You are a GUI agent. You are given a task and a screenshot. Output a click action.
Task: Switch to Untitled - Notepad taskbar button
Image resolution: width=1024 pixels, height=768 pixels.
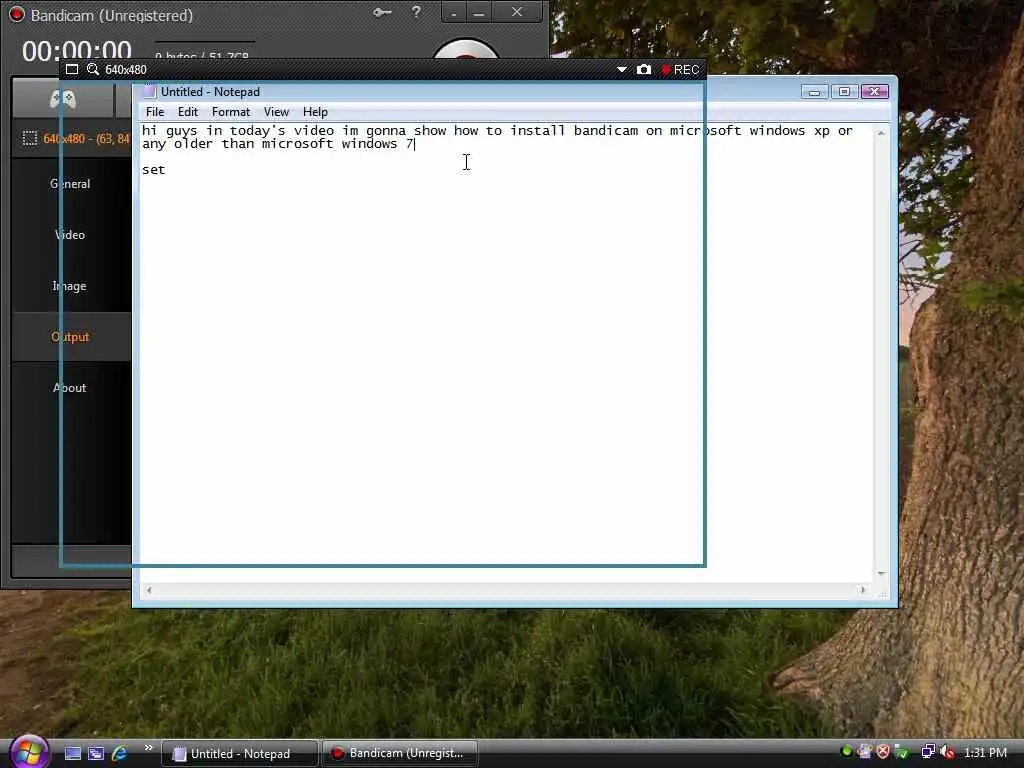240,754
